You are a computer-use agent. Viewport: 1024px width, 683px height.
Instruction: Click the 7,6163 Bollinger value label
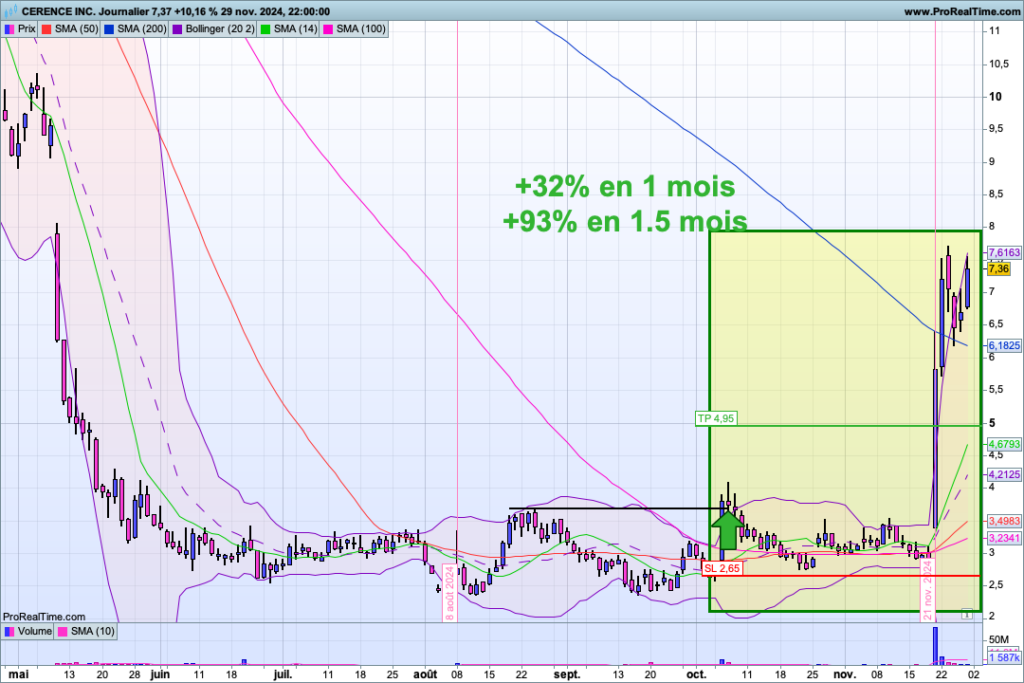[x=1004, y=253]
